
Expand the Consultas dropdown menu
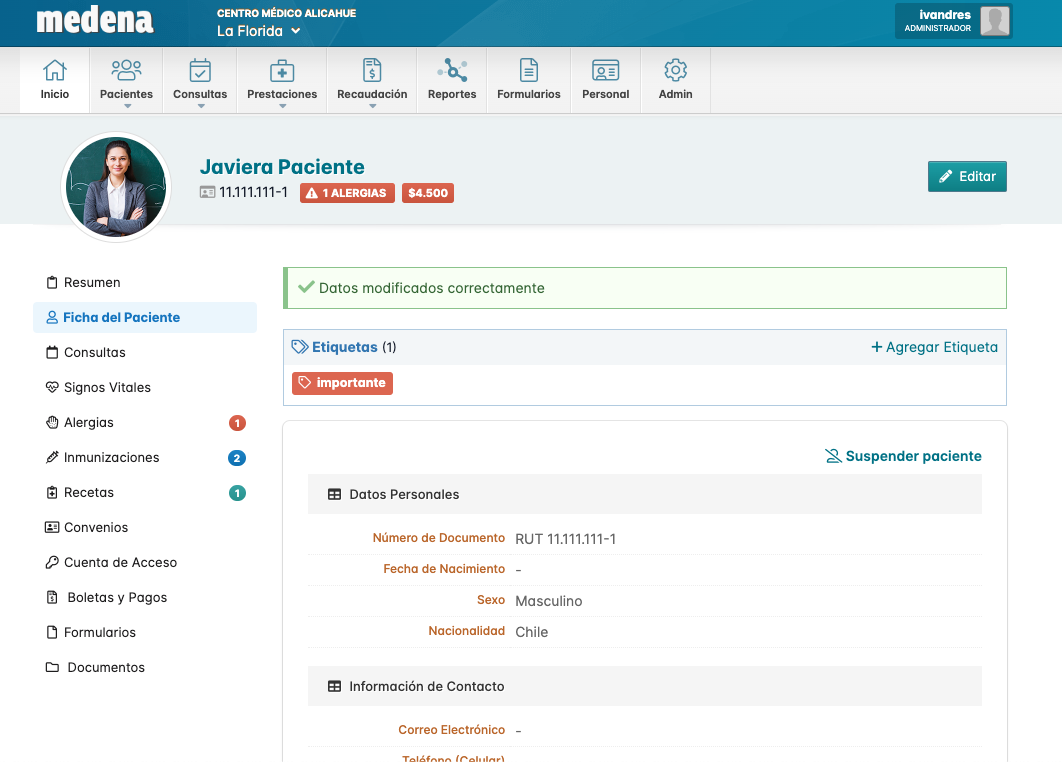[200, 82]
